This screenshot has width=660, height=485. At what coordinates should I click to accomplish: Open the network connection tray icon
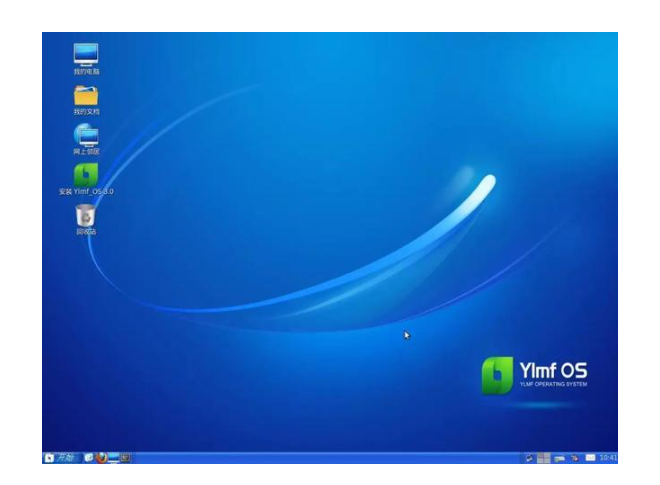pyautogui.click(x=560, y=457)
